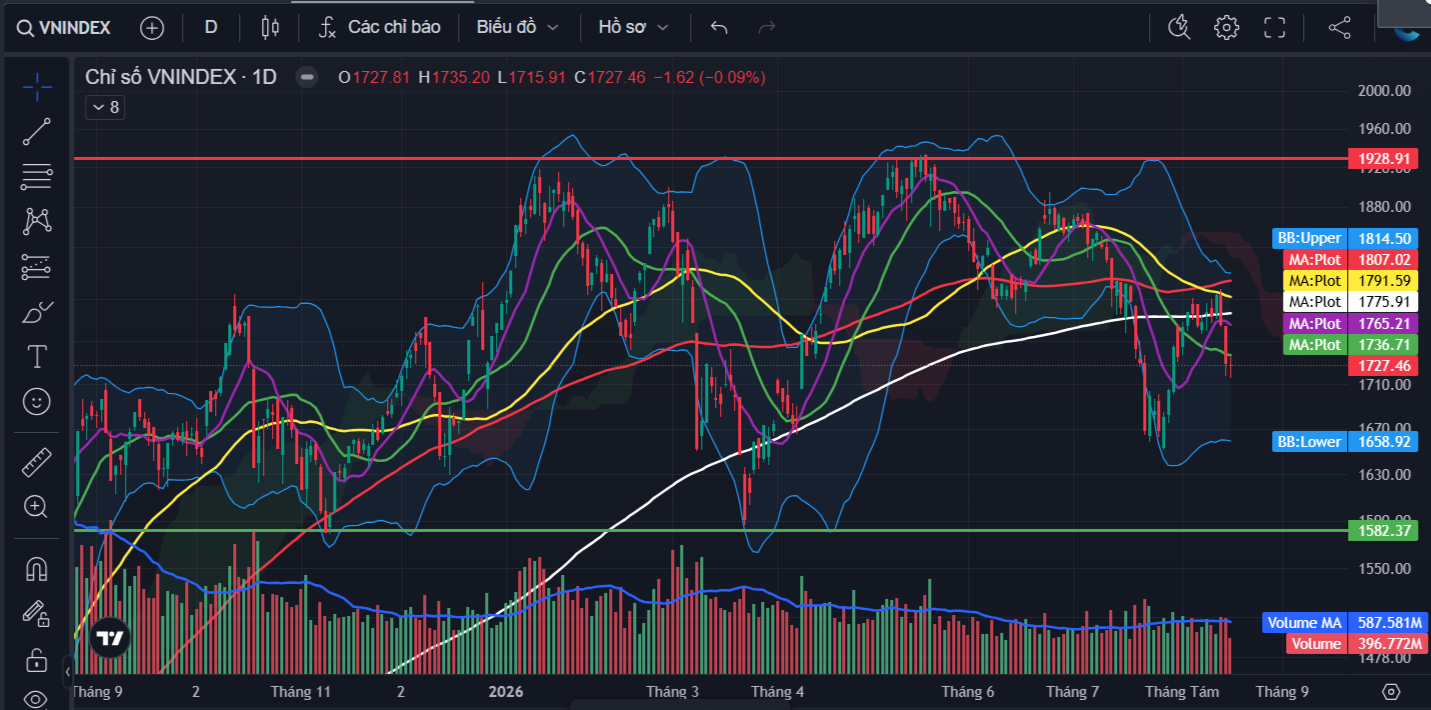Share the chart via share icon
1431x710 pixels.
pyautogui.click(x=1339, y=27)
